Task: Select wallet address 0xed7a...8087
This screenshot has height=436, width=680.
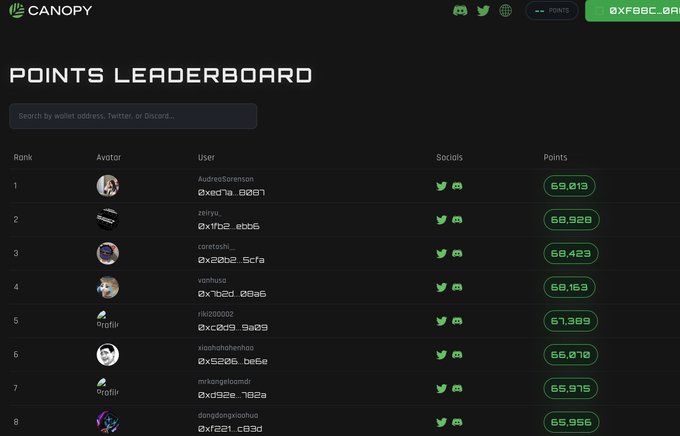Action: pos(231,193)
